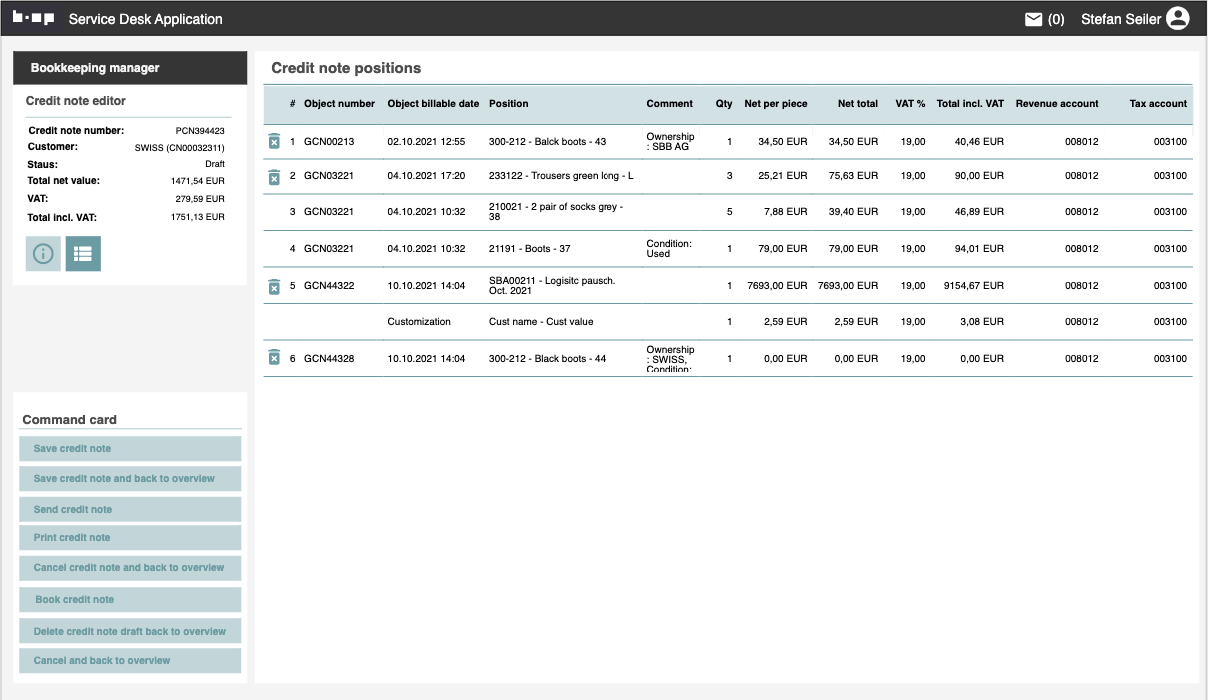Open the info view icon
The height and width of the screenshot is (700, 1208).
[43, 254]
